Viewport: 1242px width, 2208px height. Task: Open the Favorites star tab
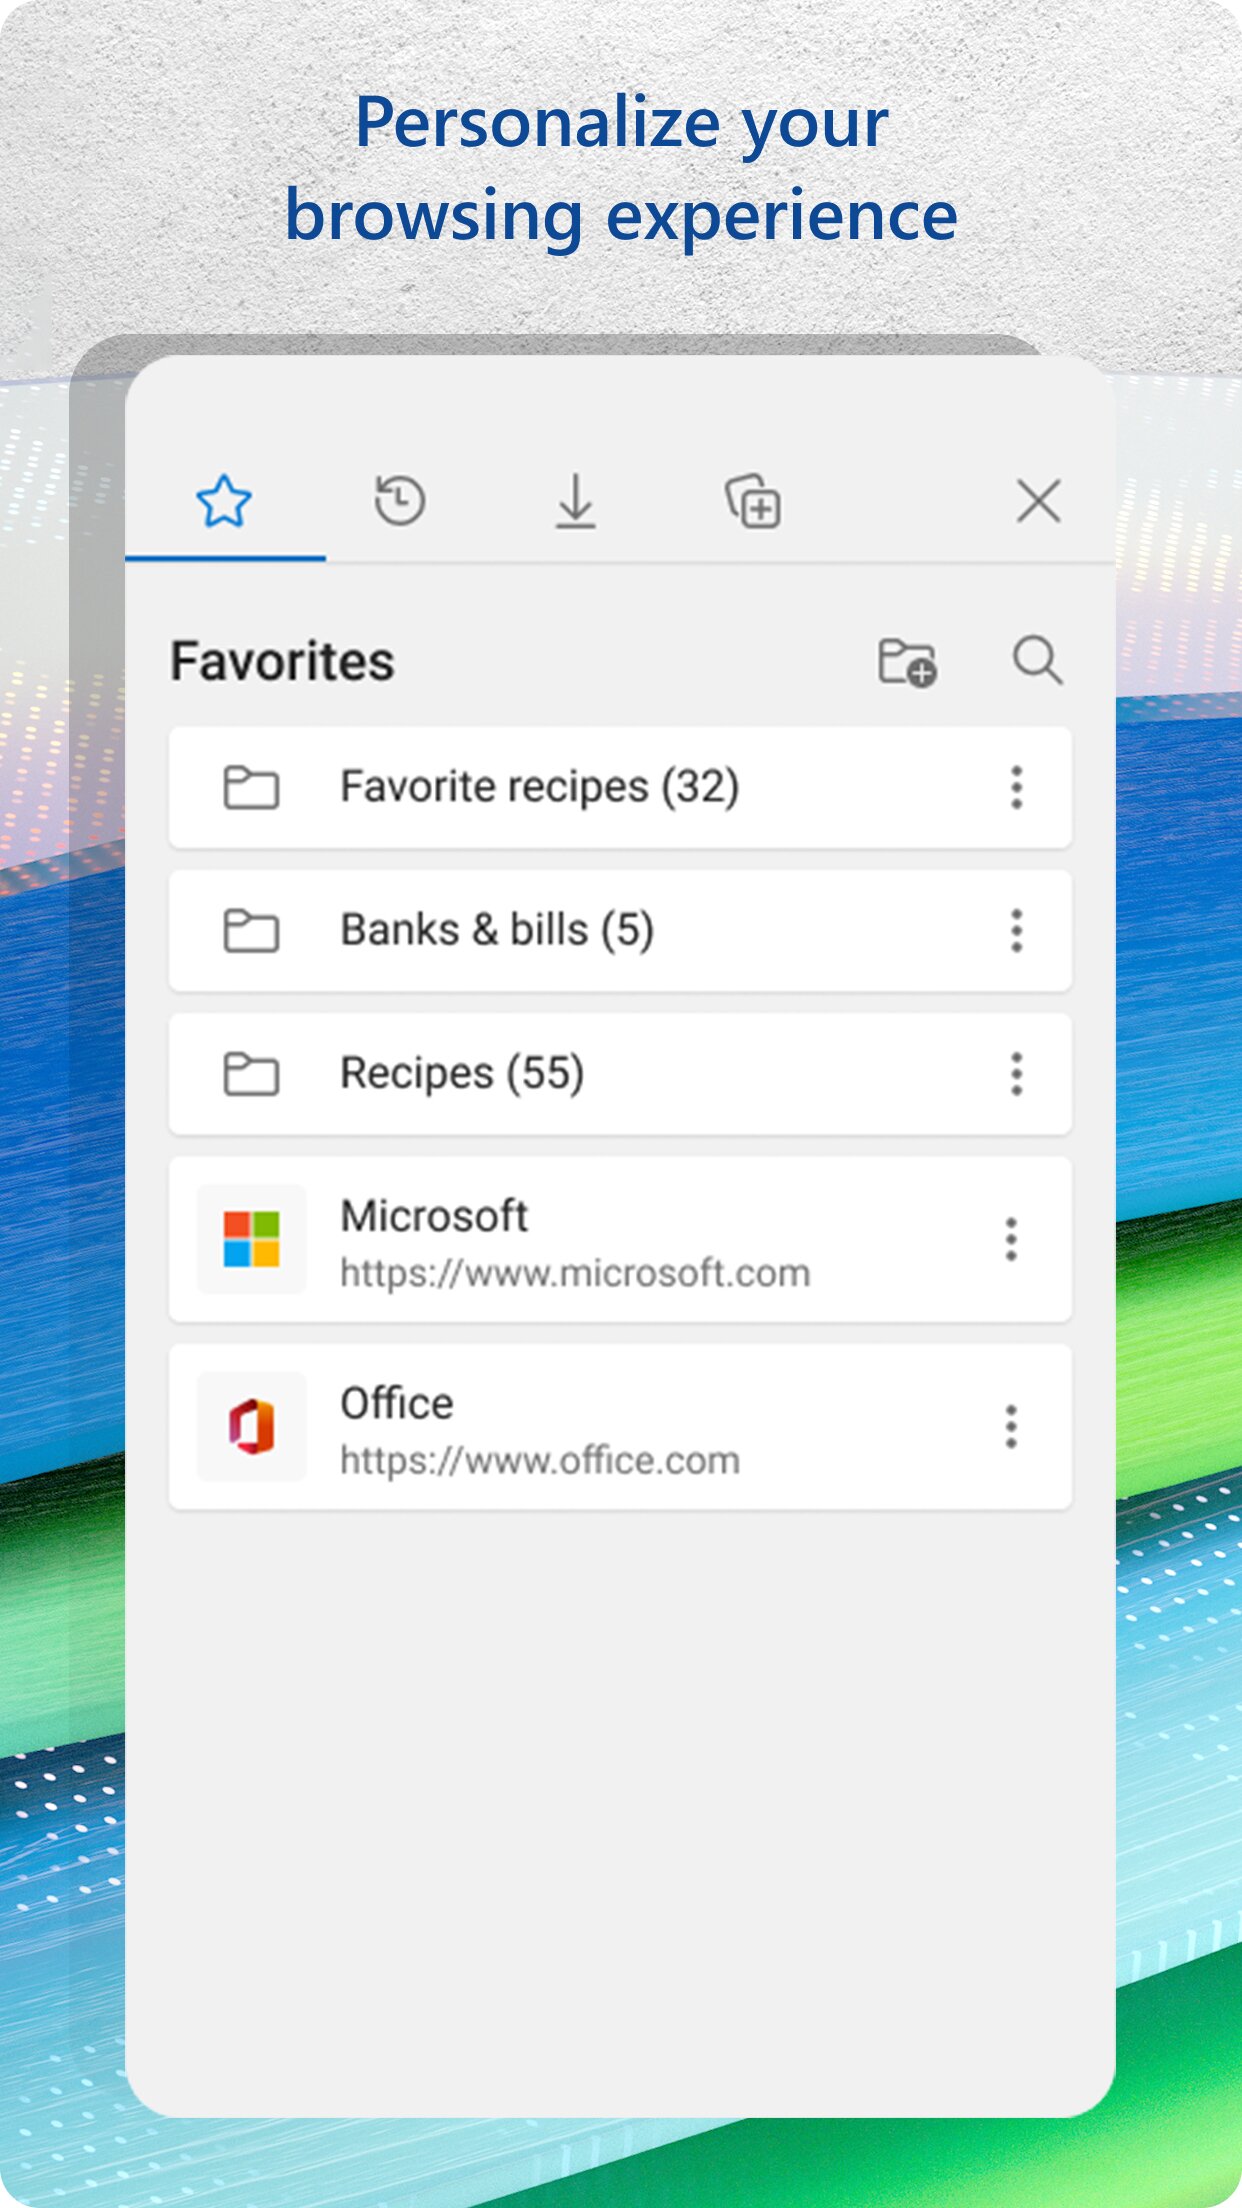(x=224, y=501)
